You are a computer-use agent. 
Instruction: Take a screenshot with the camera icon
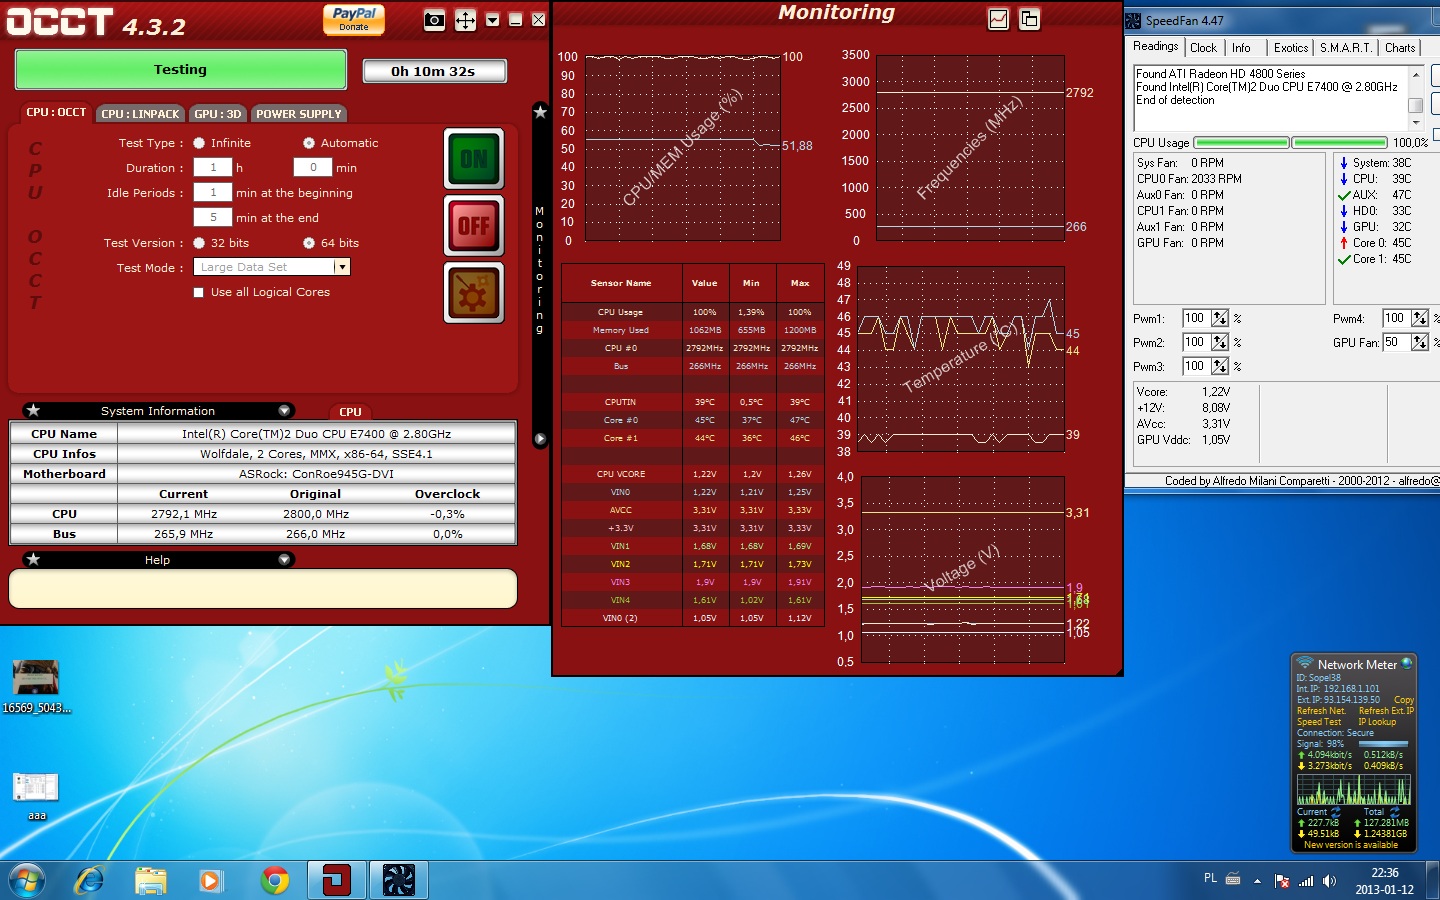coord(434,20)
